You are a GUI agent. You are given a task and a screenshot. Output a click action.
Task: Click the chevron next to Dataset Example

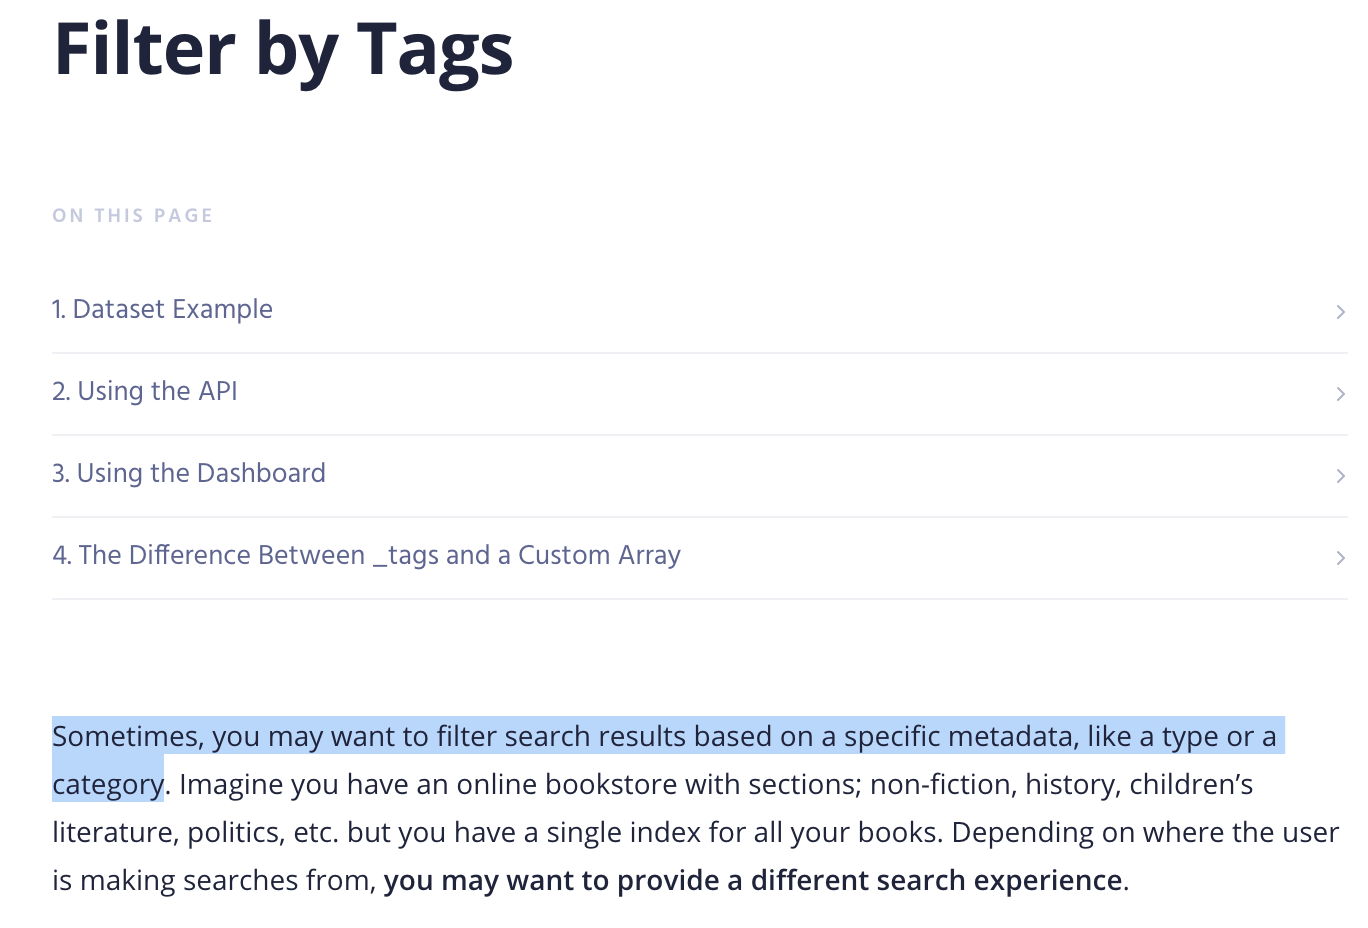point(1341,312)
